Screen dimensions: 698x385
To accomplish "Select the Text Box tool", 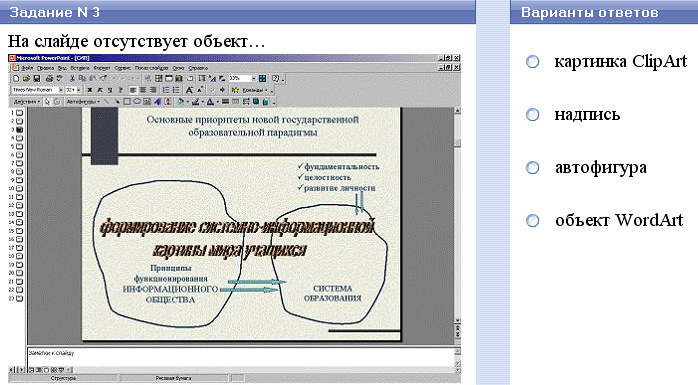I will click(x=147, y=101).
